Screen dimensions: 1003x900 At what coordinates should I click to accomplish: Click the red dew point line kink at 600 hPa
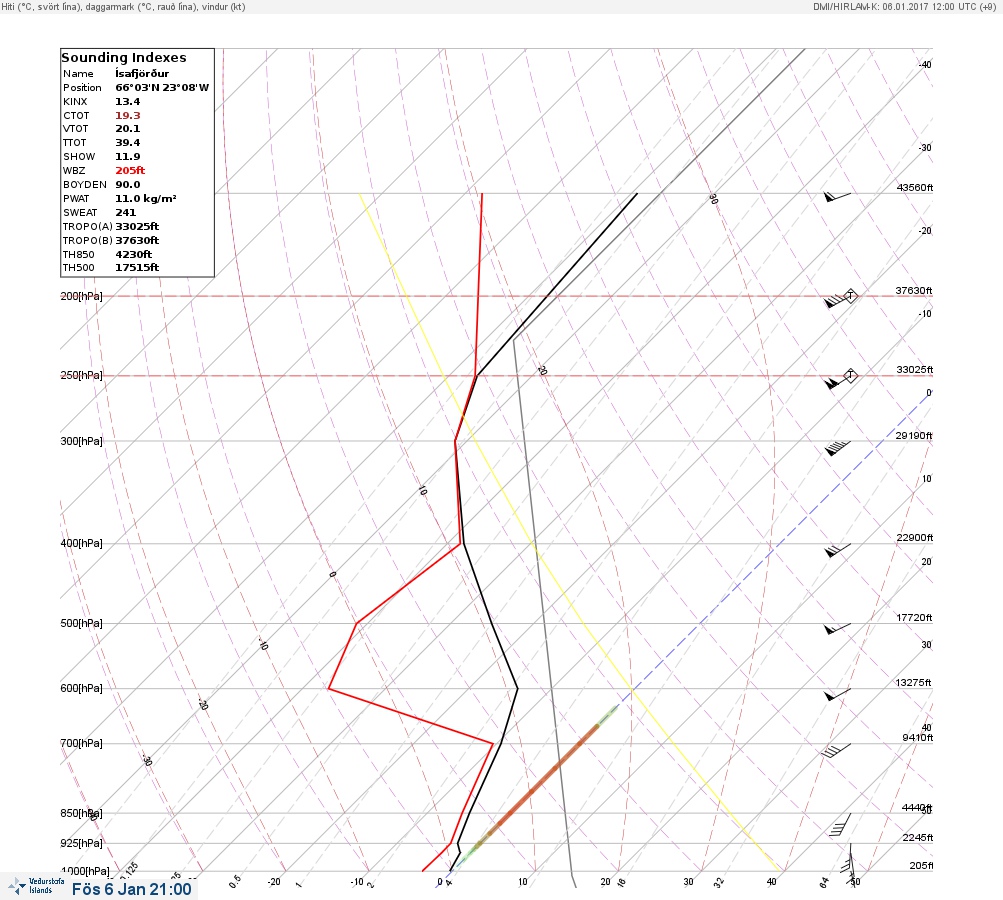[x=329, y=688]
